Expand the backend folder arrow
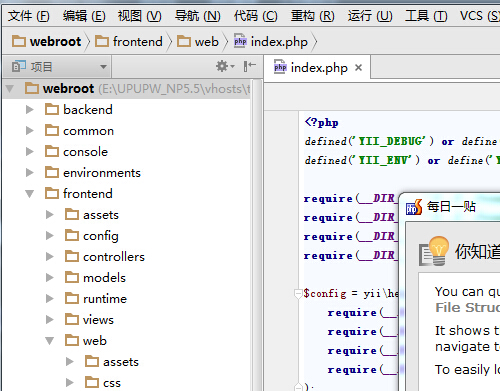 30,109
